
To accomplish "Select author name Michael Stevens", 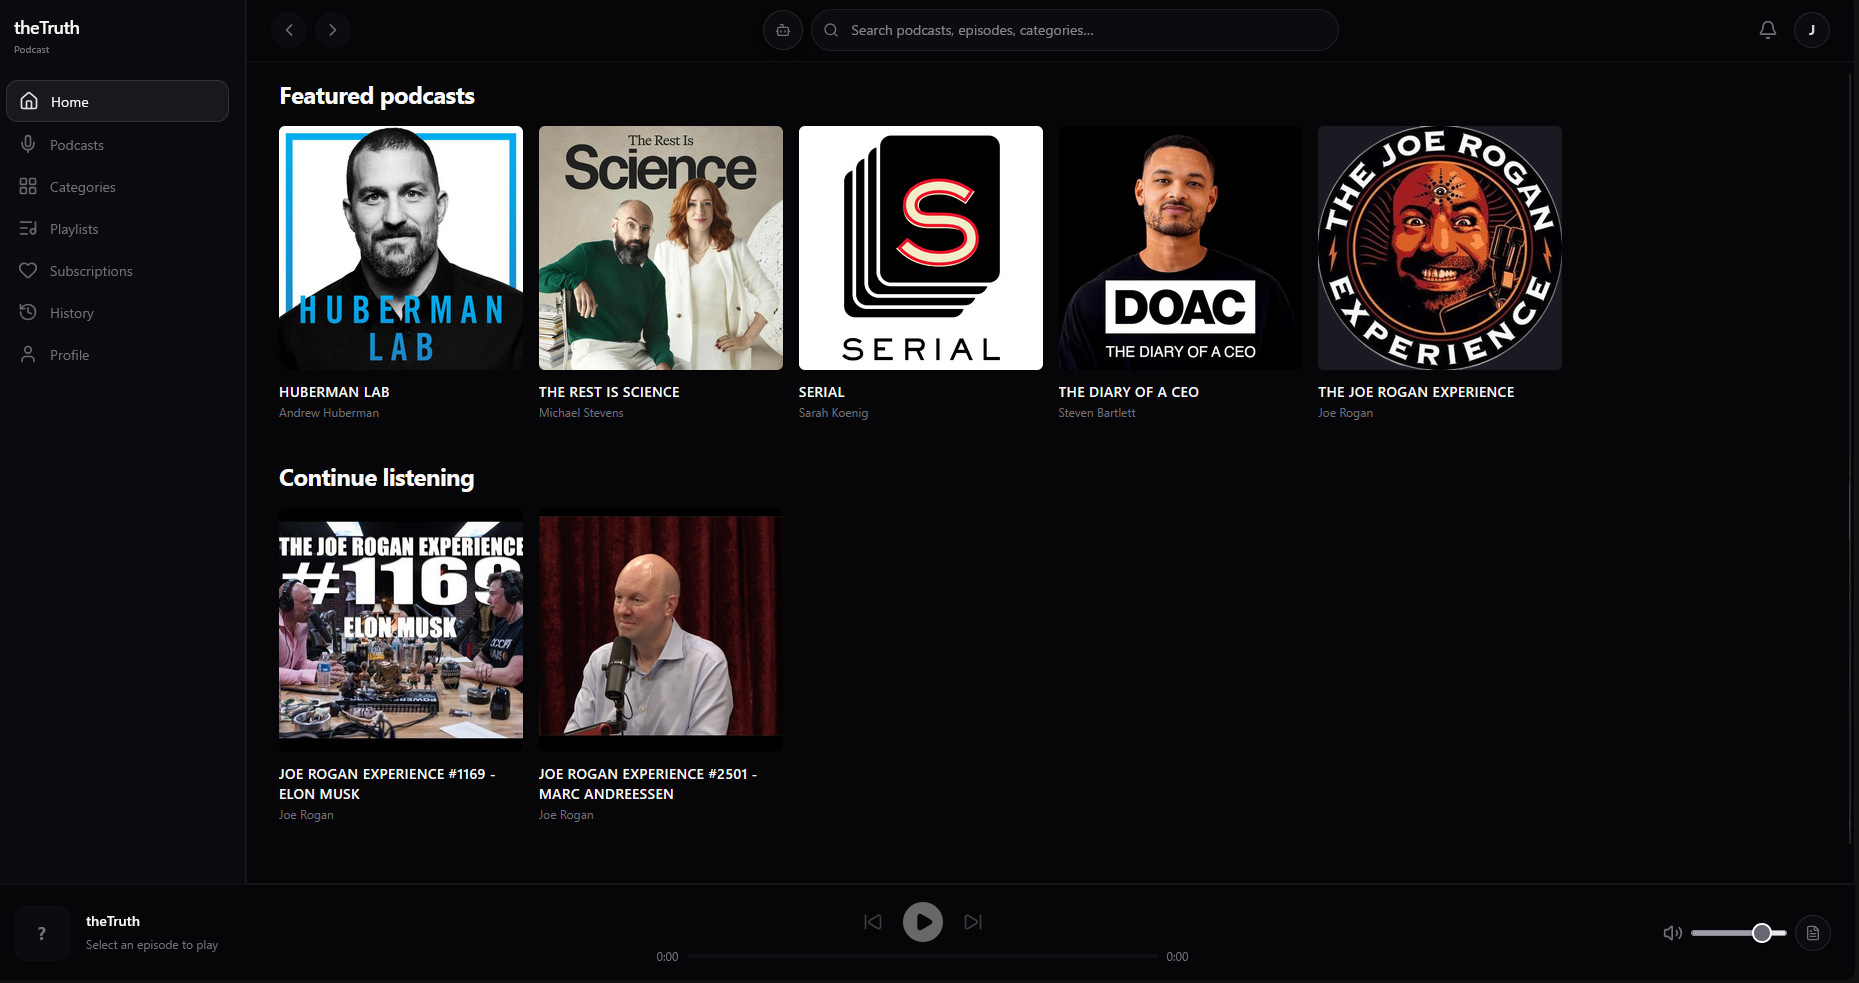I will (x=581, y=413).
